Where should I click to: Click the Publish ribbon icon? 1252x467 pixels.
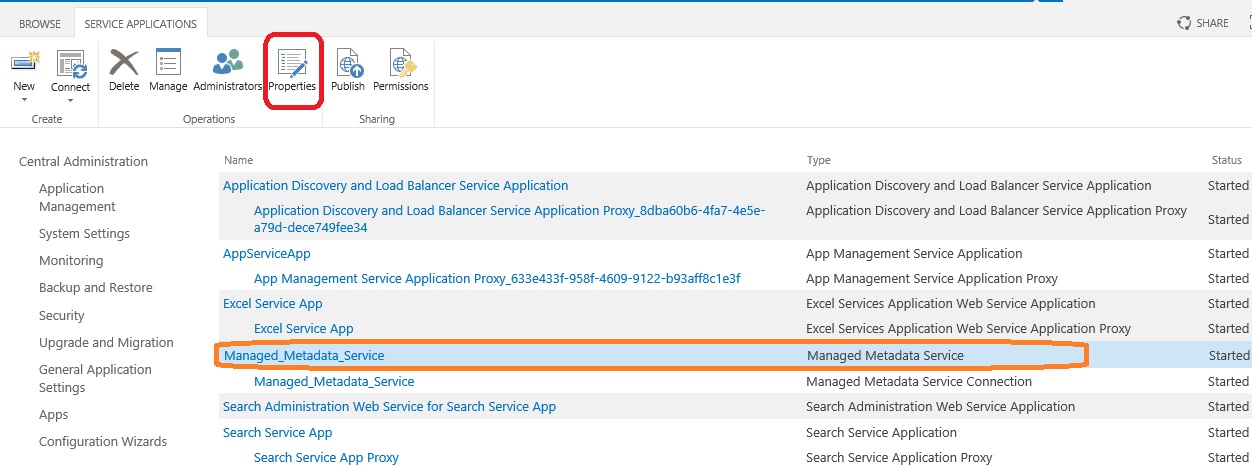click(348, 63)
